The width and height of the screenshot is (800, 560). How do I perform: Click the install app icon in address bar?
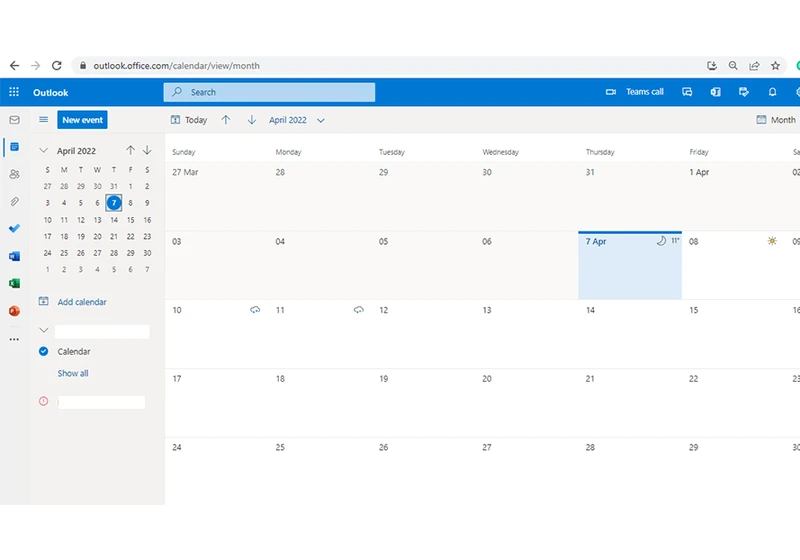[712, 65]
